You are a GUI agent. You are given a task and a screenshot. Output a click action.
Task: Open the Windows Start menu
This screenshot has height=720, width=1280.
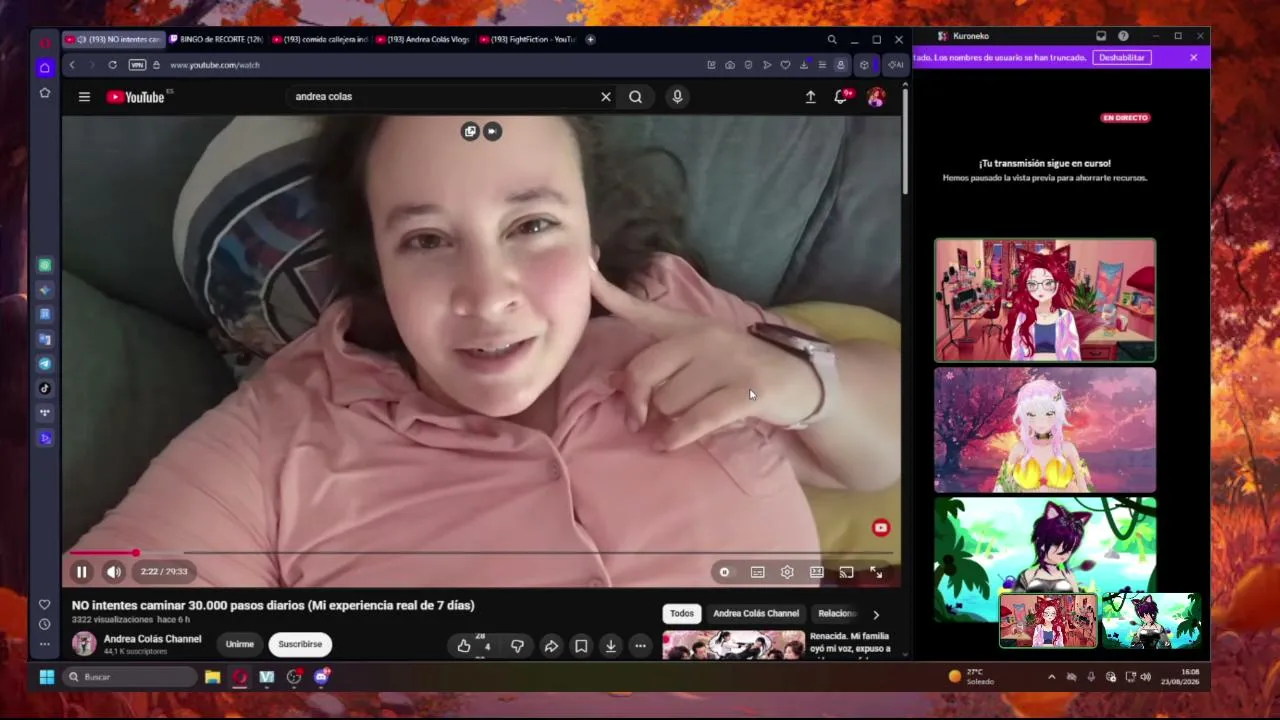tap(46, 677)
